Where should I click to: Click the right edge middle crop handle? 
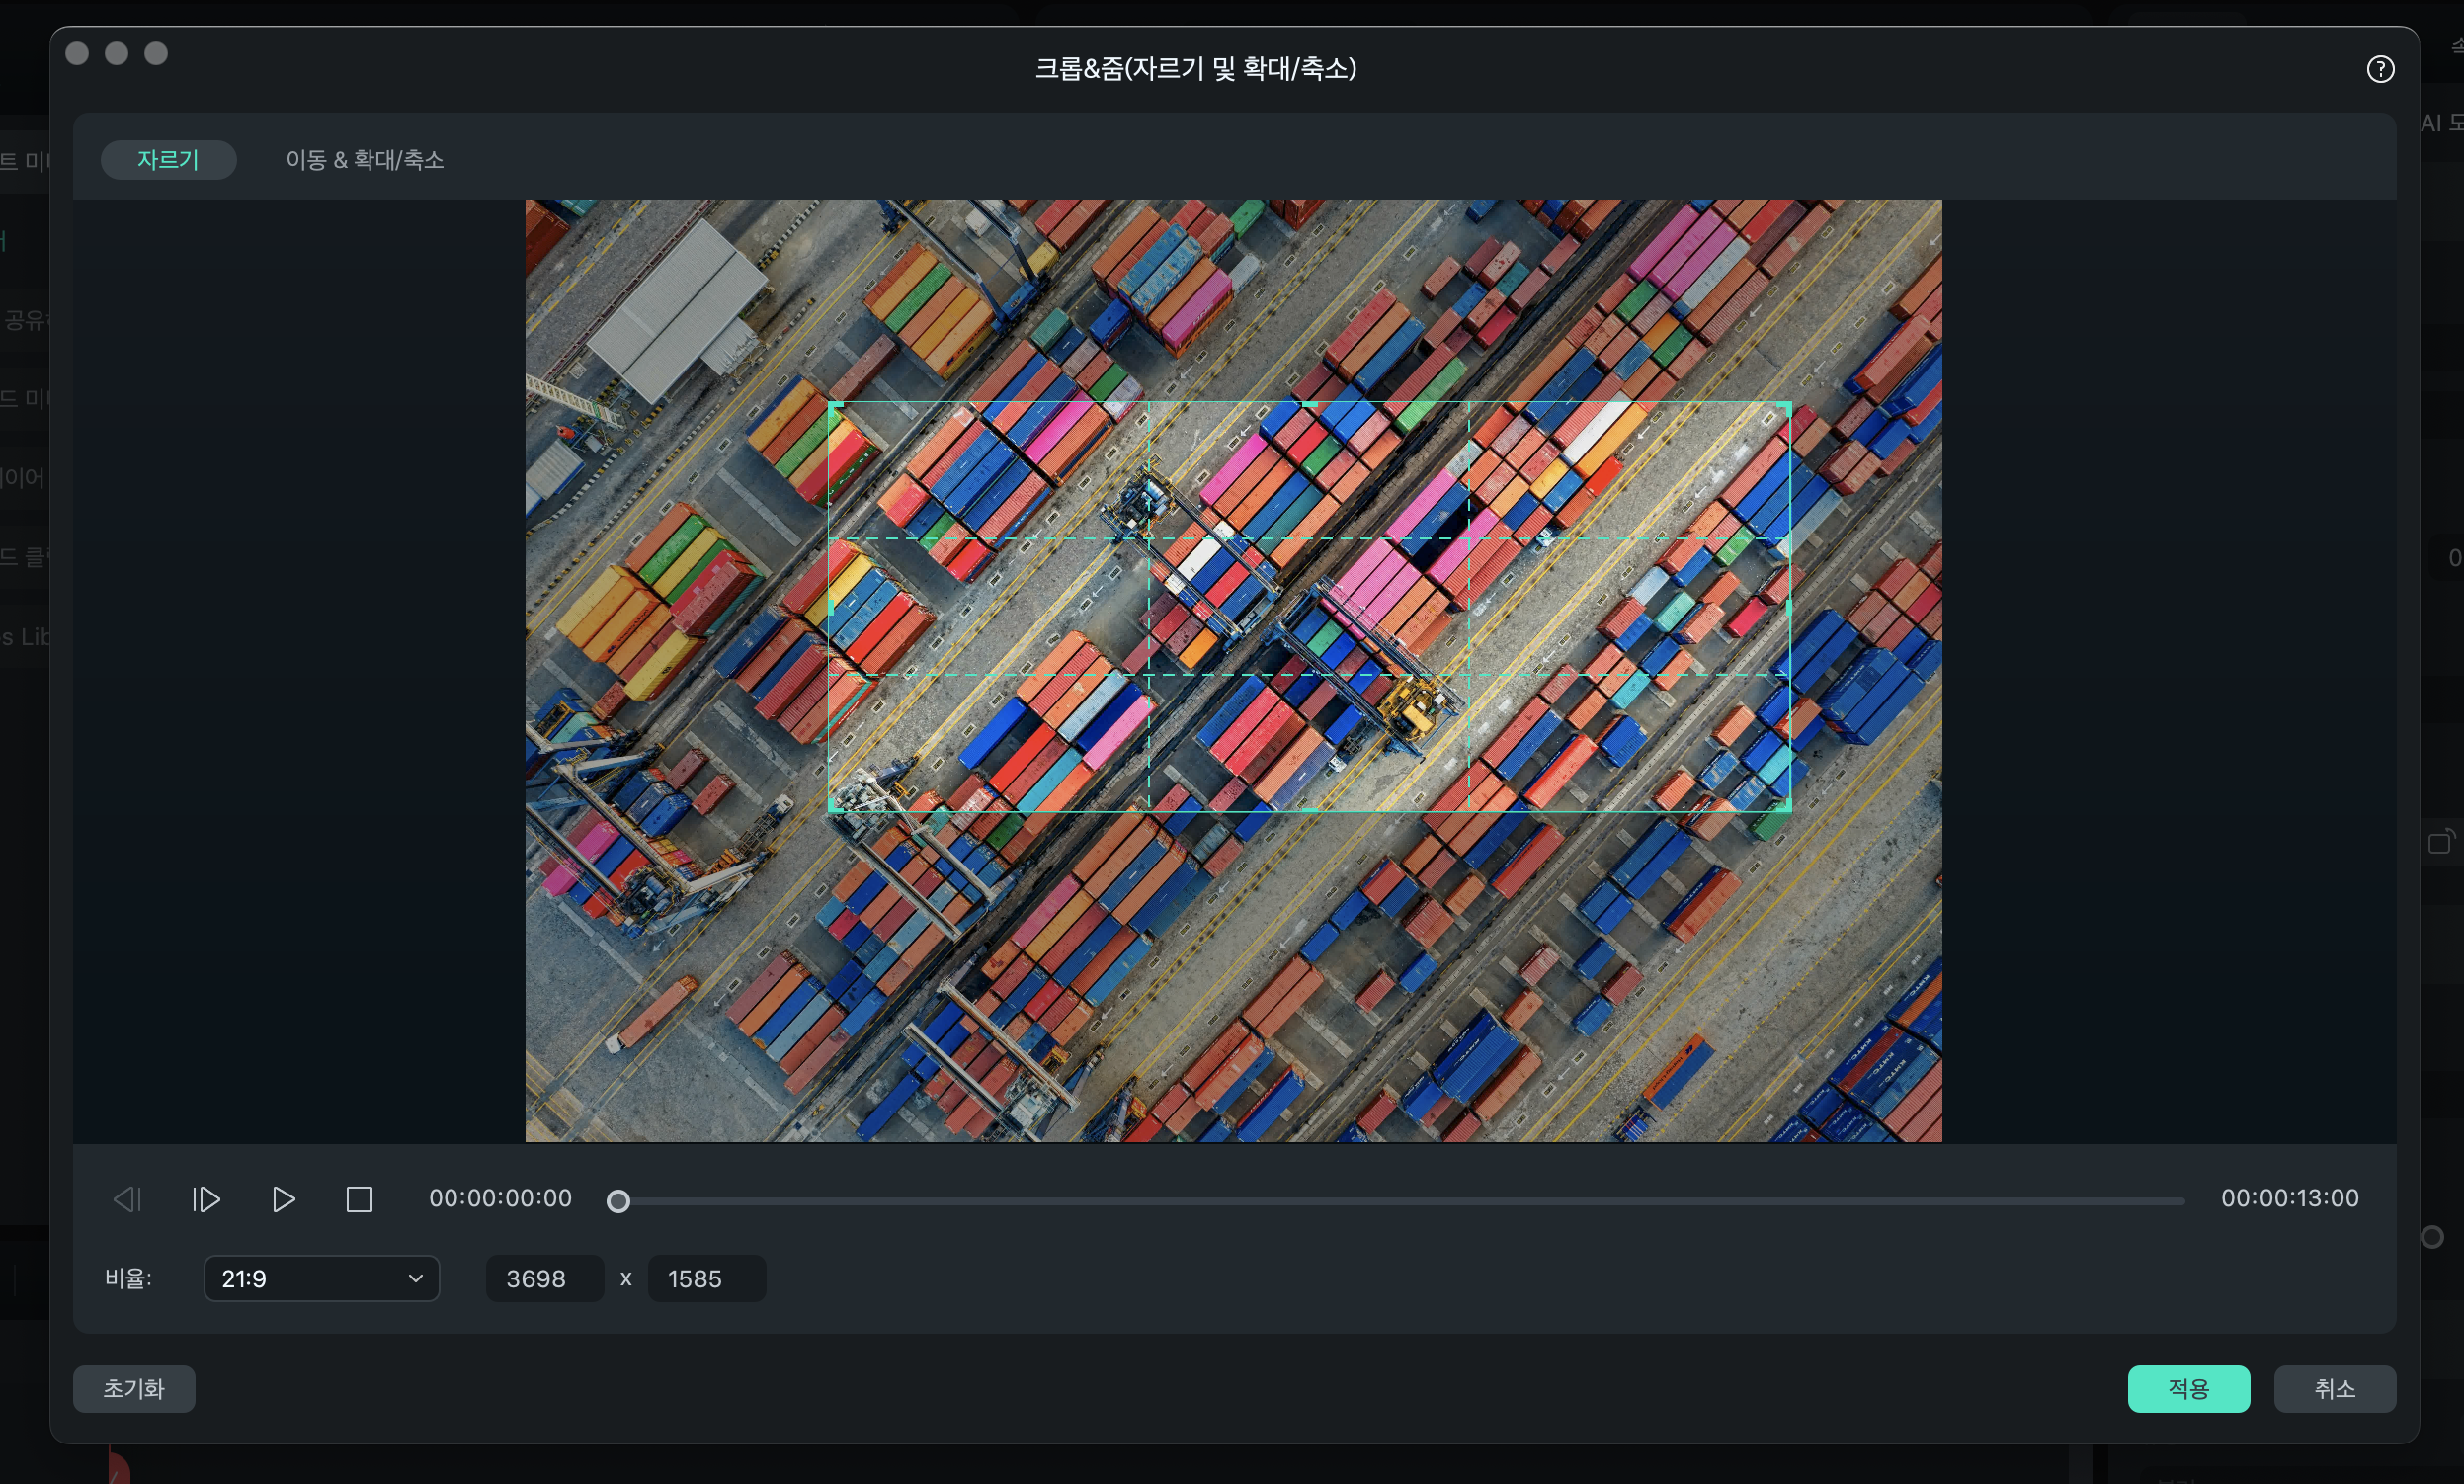pos(1789,606)
